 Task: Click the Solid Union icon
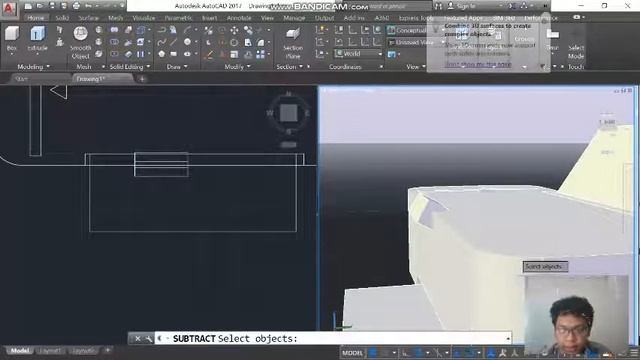pos(114,30)
